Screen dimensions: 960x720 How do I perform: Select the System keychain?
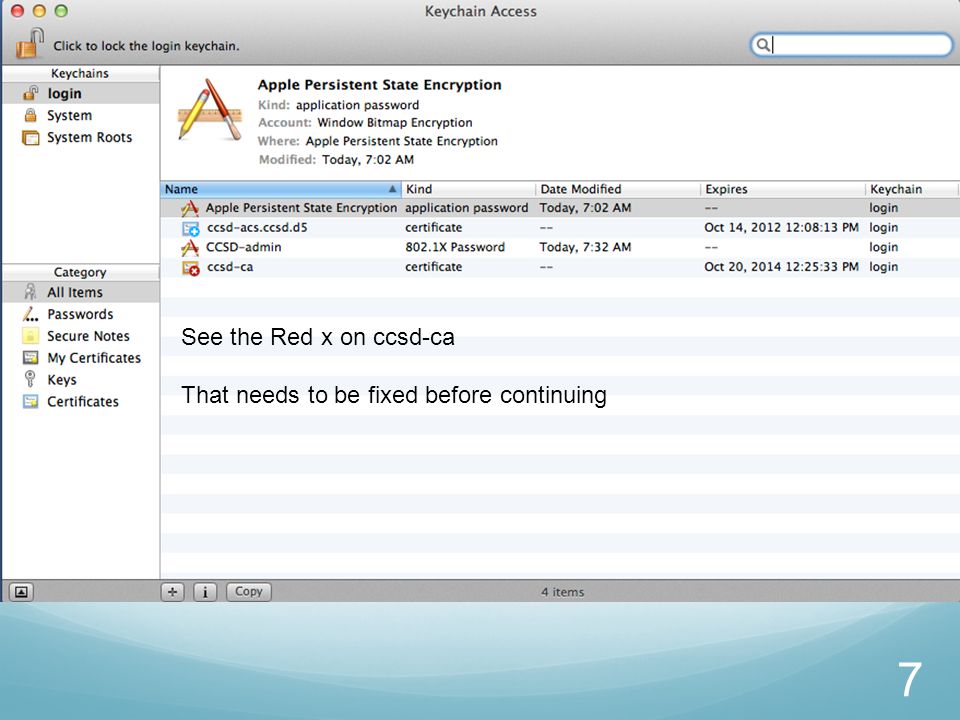pyautogui.click(x=81, y=115)
